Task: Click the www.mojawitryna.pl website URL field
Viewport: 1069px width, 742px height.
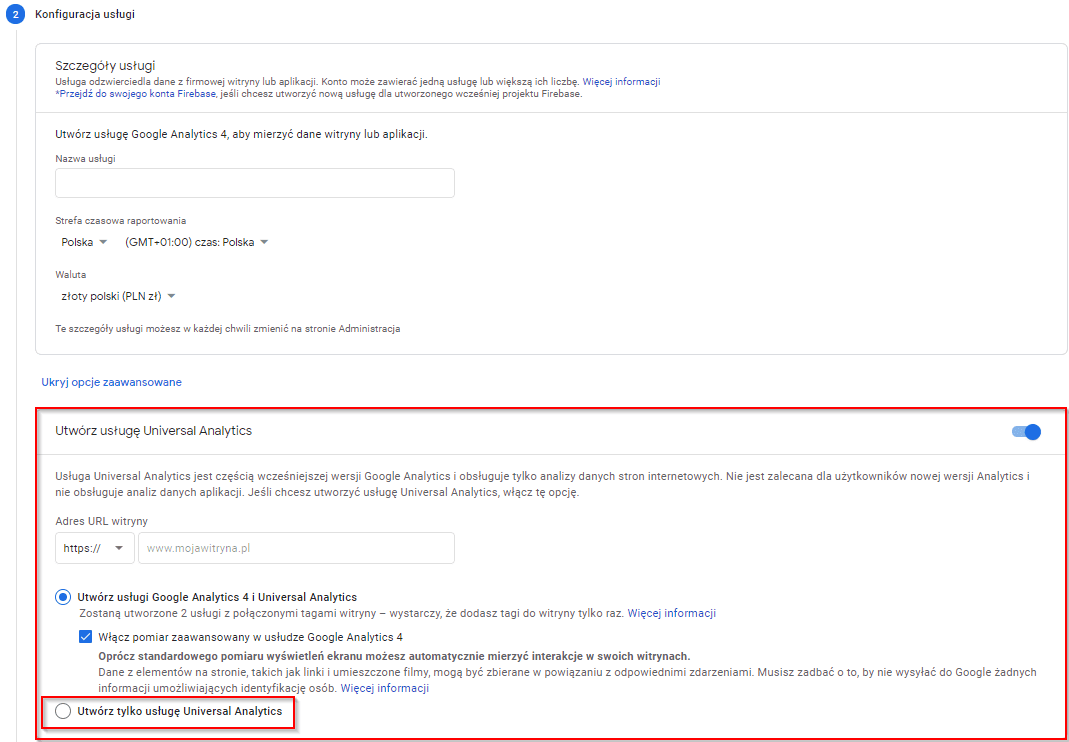Action: [x=296, y=548]
